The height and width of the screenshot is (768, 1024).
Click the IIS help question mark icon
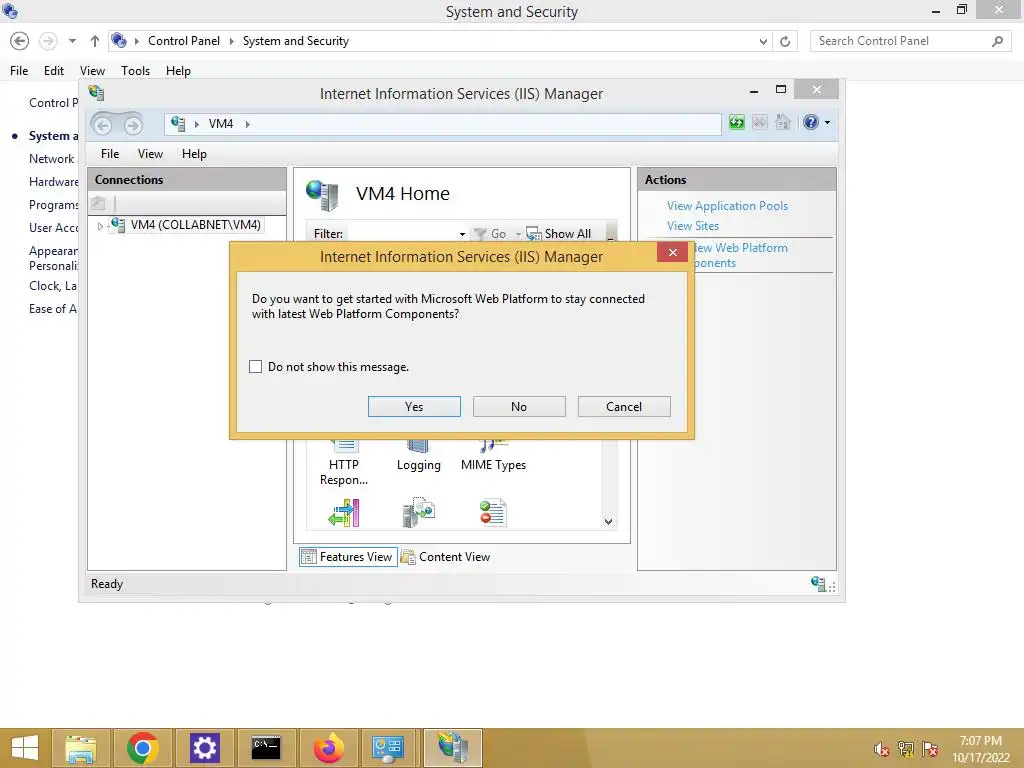pyautogui.click(x=810, y=122)
